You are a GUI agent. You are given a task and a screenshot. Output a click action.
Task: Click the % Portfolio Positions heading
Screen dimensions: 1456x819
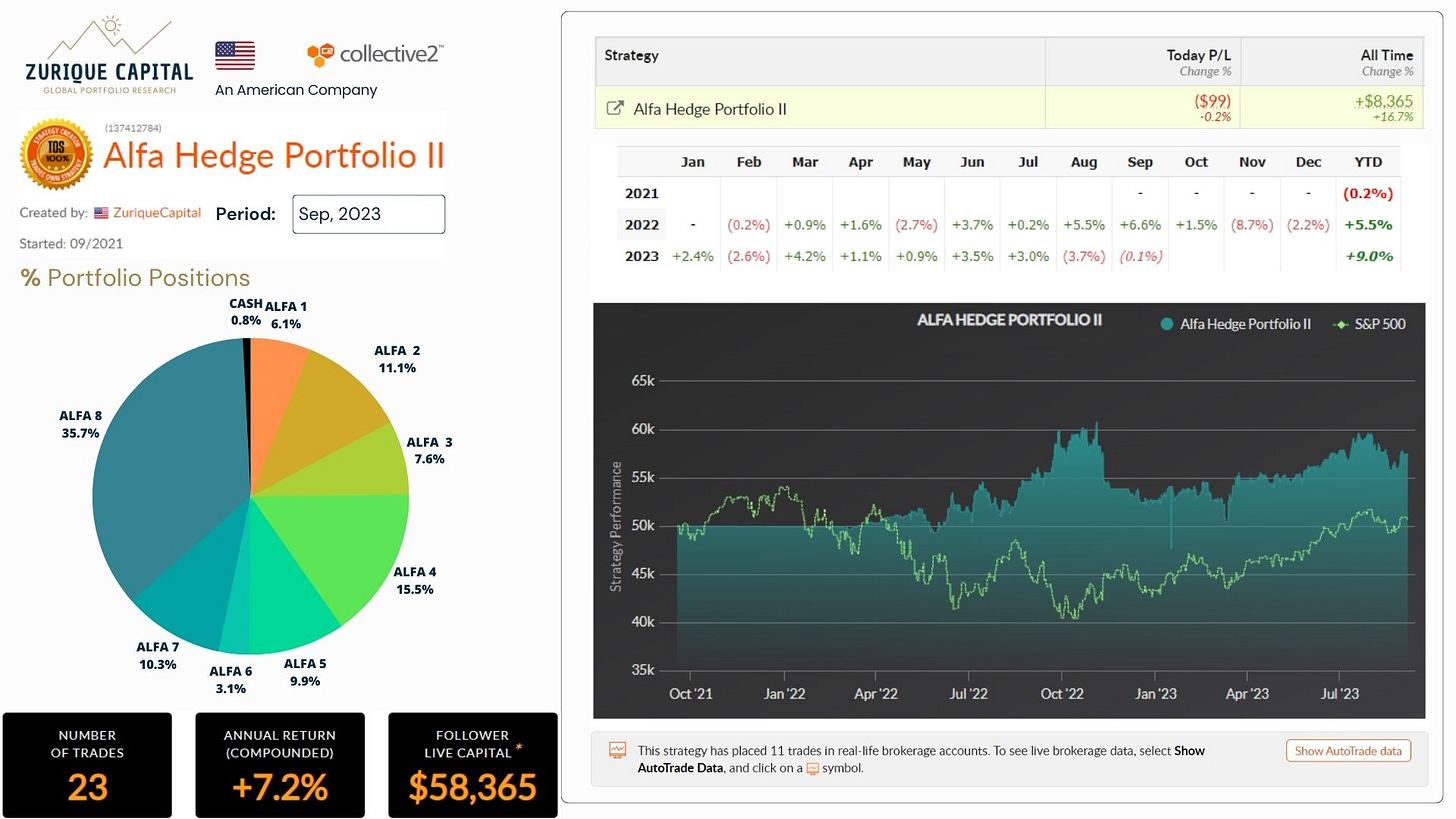tap(136, 278)
